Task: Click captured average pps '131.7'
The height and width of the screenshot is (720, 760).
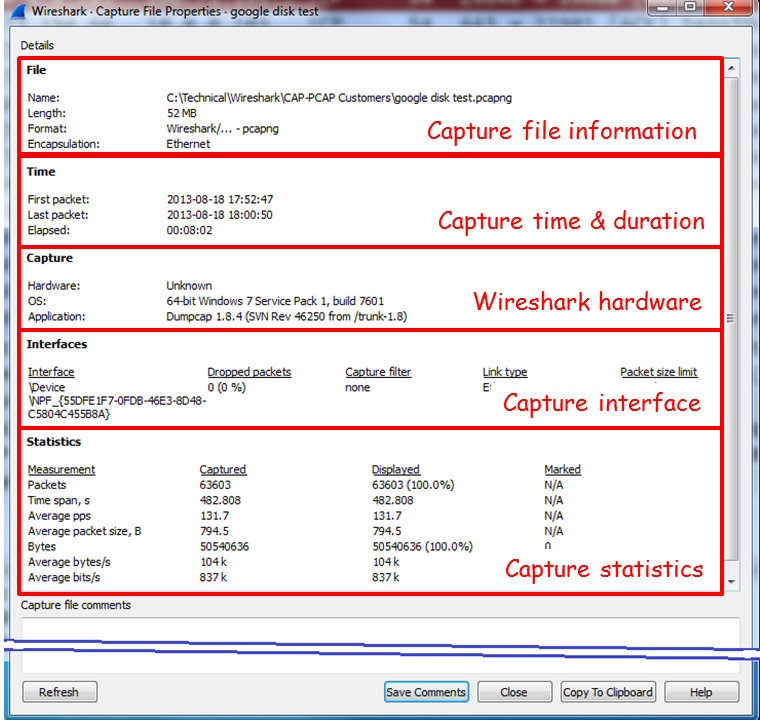Action: 215,516
